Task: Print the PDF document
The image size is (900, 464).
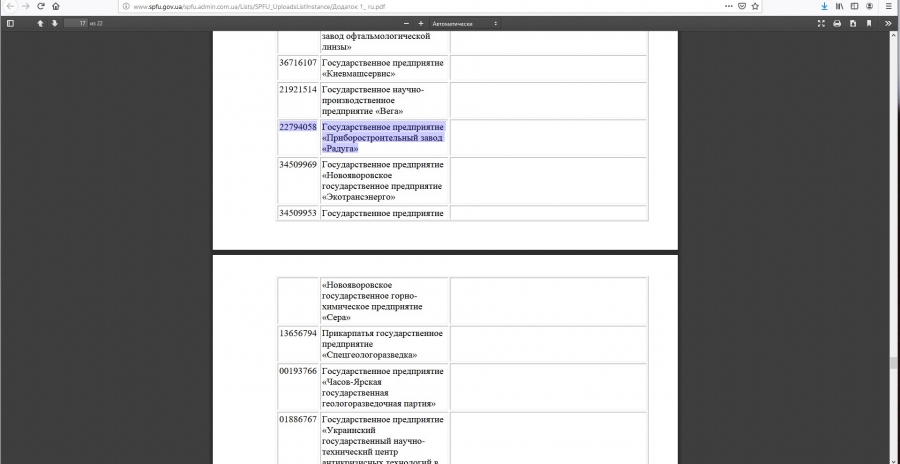Action: [x=837, y=23]
